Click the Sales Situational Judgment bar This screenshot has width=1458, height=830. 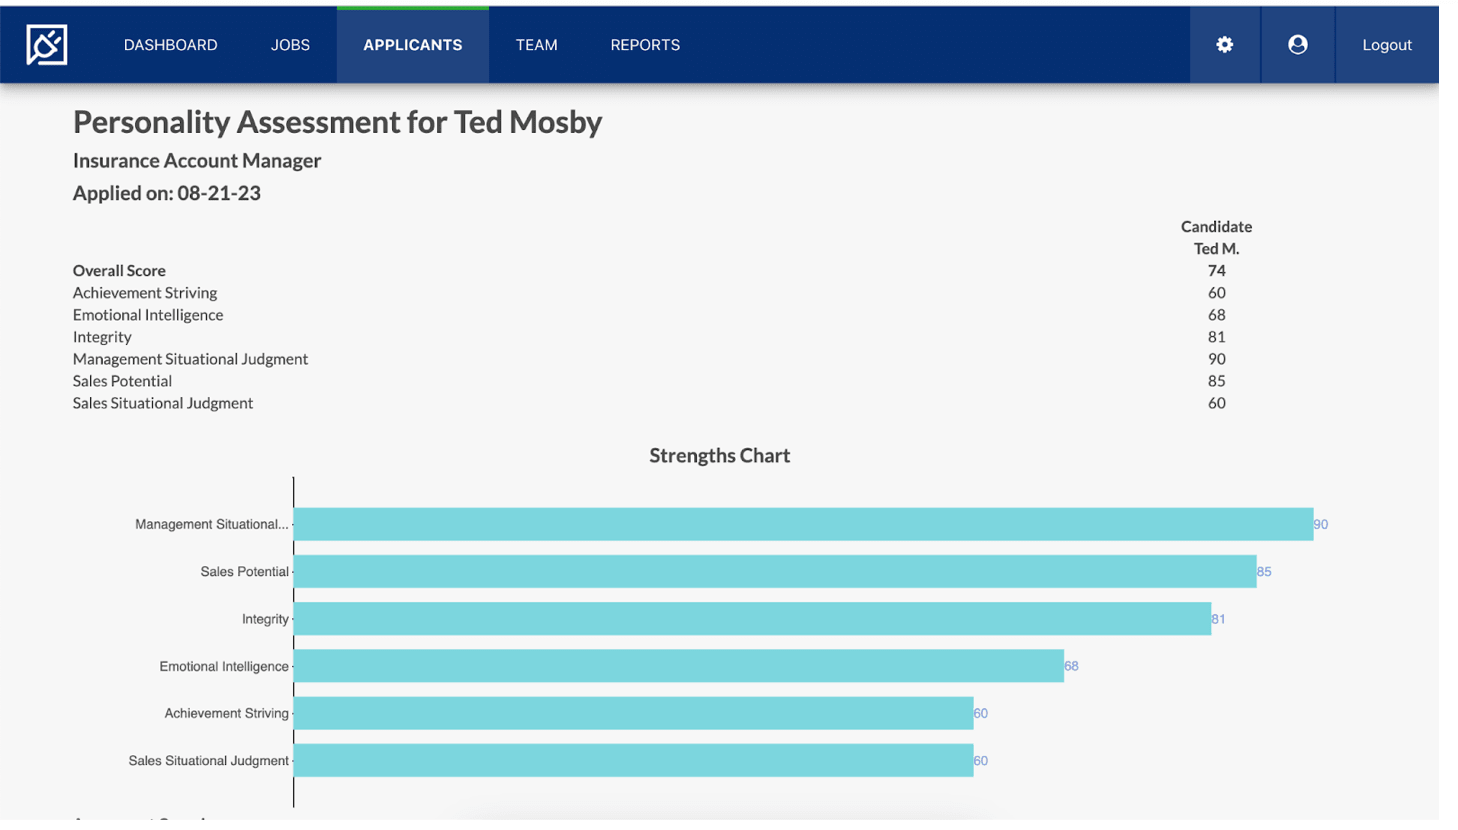coord(632,760)
